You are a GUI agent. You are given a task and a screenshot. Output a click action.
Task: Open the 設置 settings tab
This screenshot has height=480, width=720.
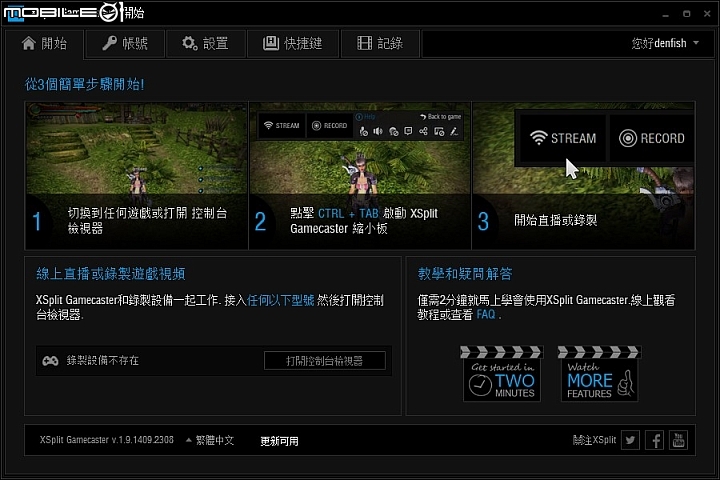(x=206, y=44)
